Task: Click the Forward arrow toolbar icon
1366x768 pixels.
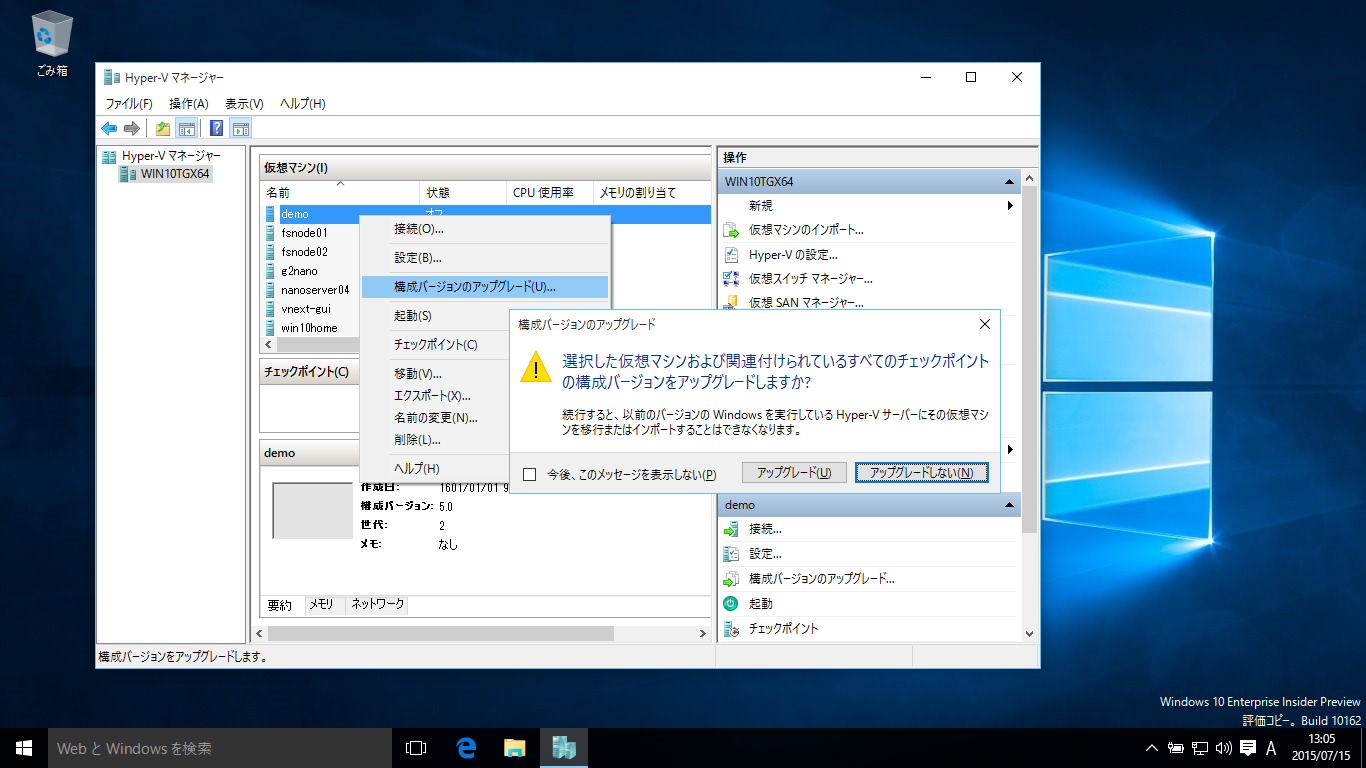Action: click(131, 128)
